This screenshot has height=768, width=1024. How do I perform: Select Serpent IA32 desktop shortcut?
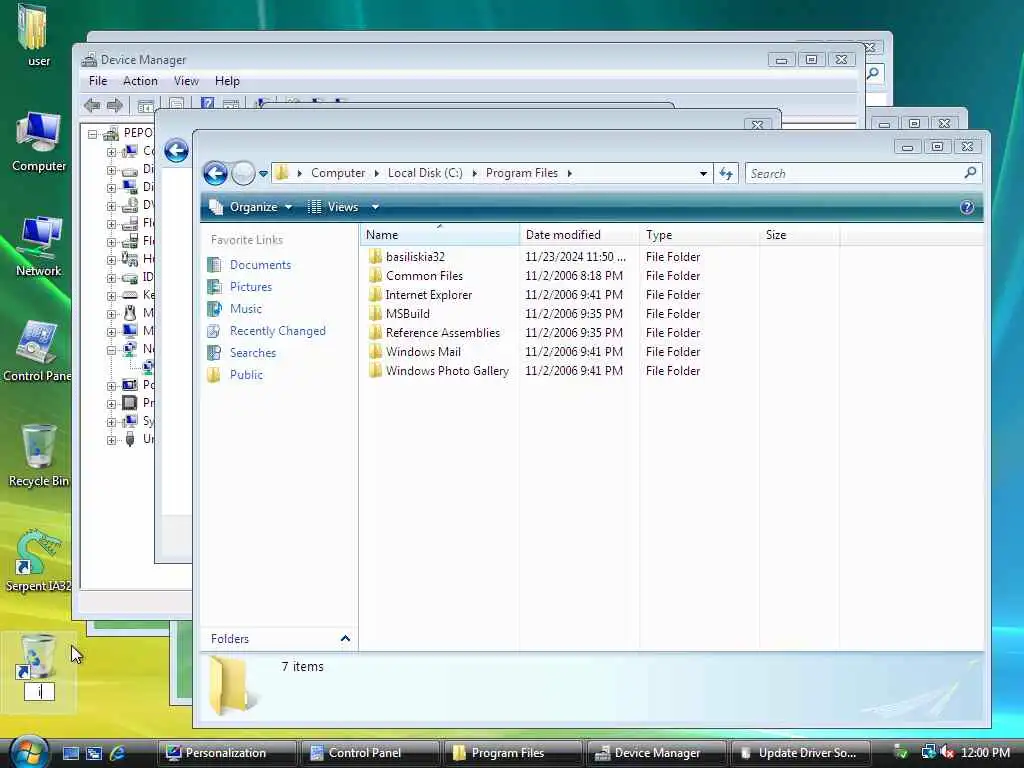pyautogui.click(x=38, y=562)
